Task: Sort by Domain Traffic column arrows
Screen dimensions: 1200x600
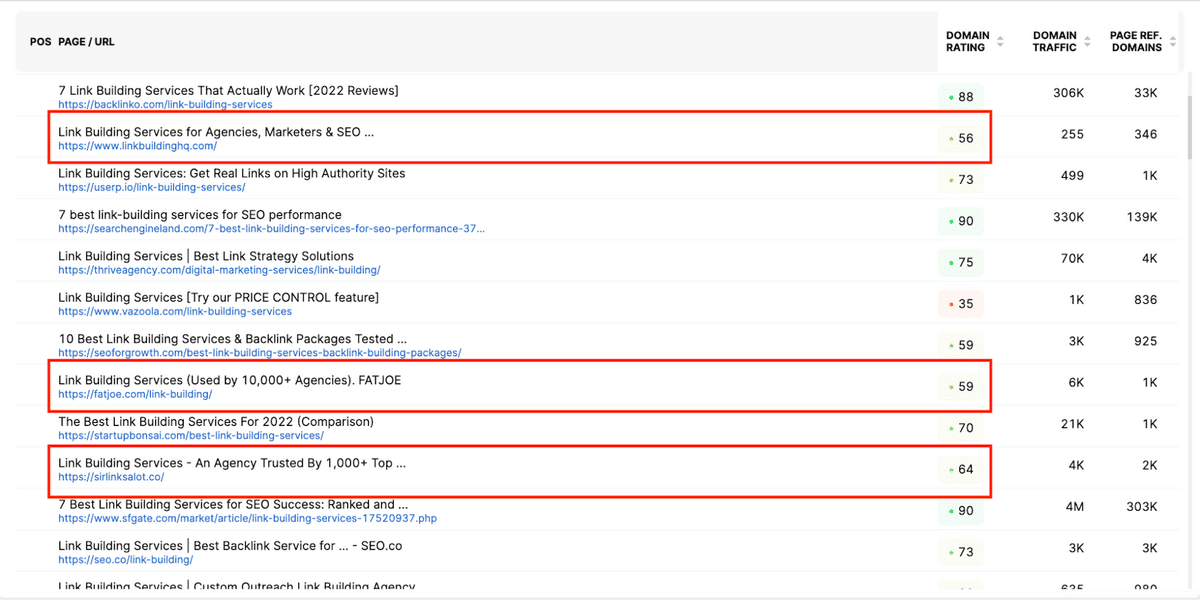Action: [1088, 41]
